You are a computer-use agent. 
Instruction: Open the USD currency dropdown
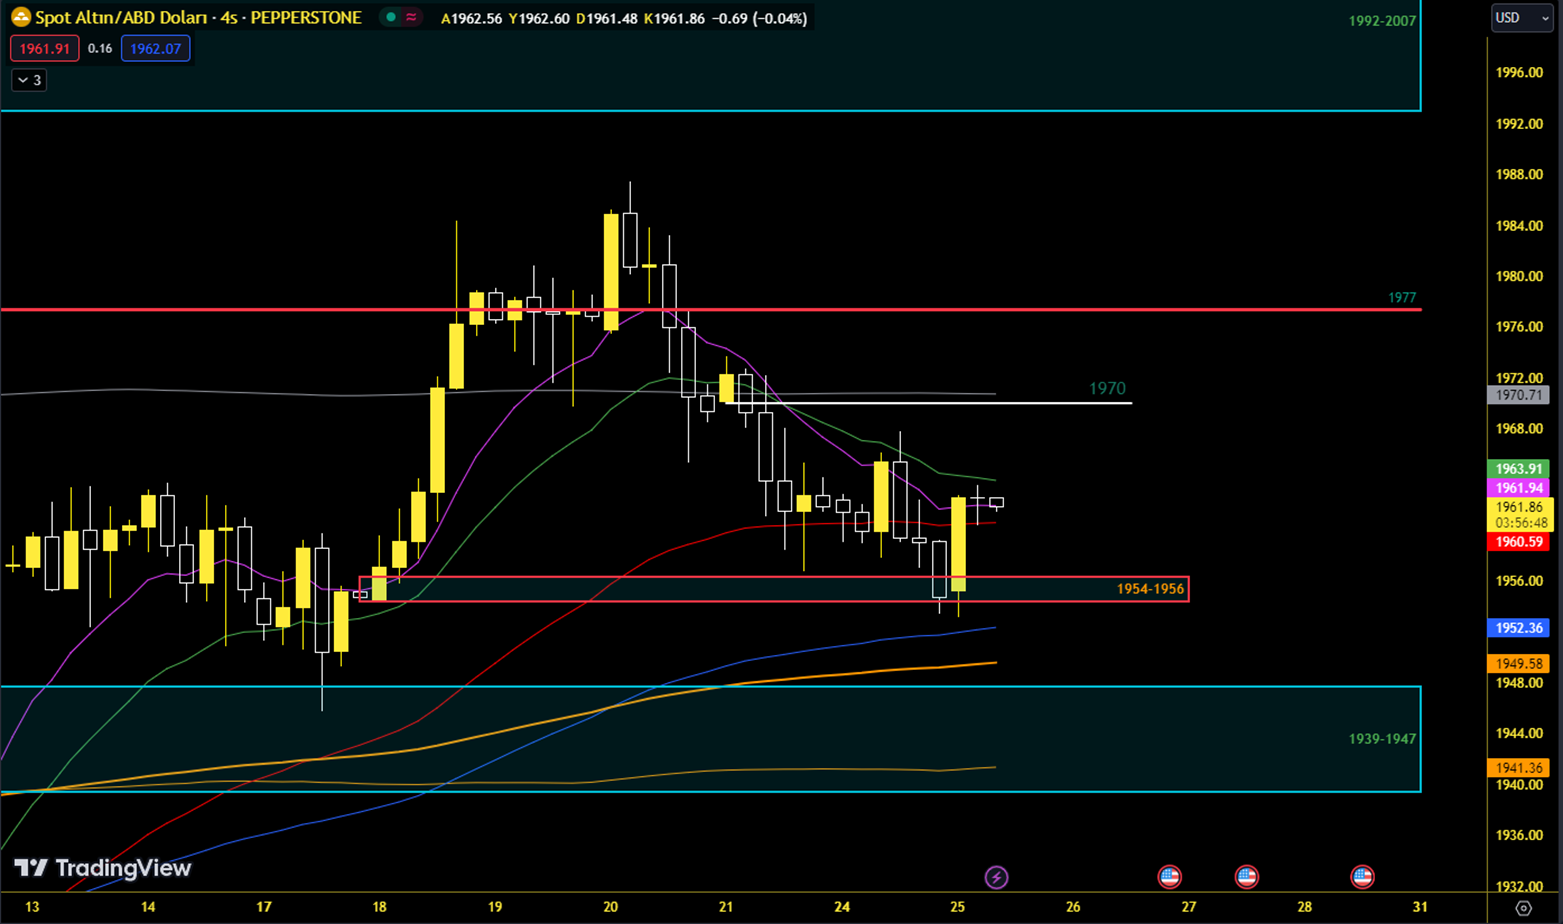1521,18
